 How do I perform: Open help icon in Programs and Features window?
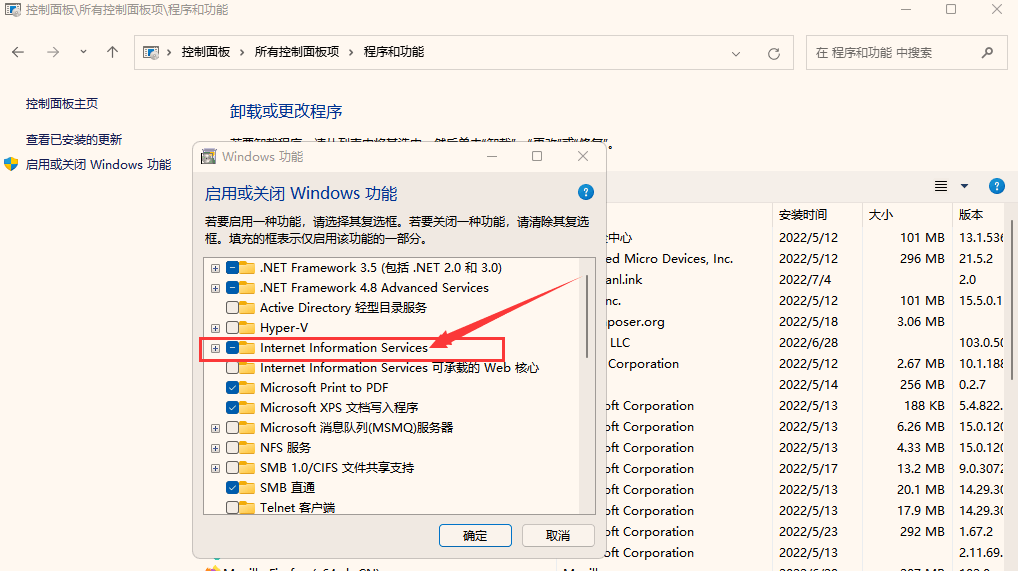click(x=997, y=186)
